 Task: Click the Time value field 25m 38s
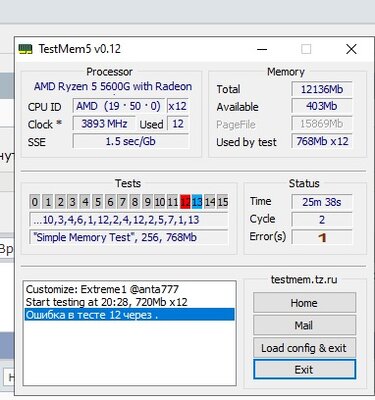[322, 202]
